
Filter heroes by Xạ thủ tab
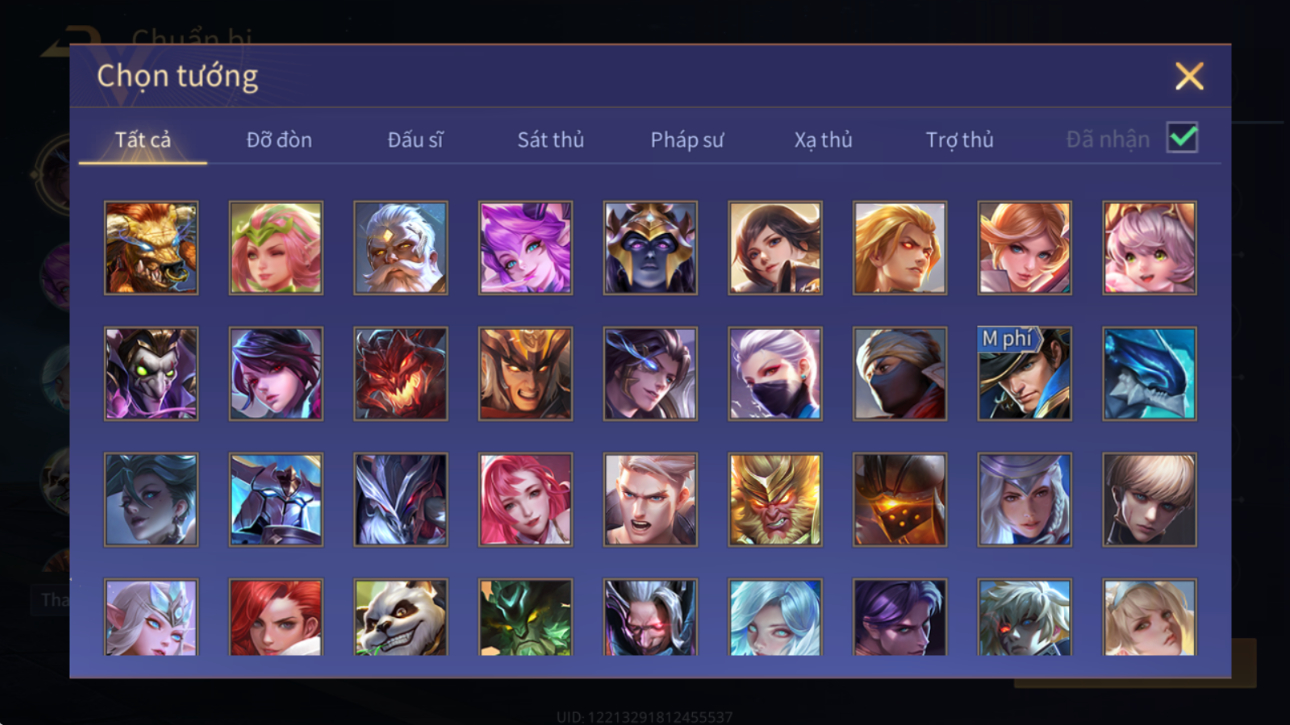(x=823, y=140)
